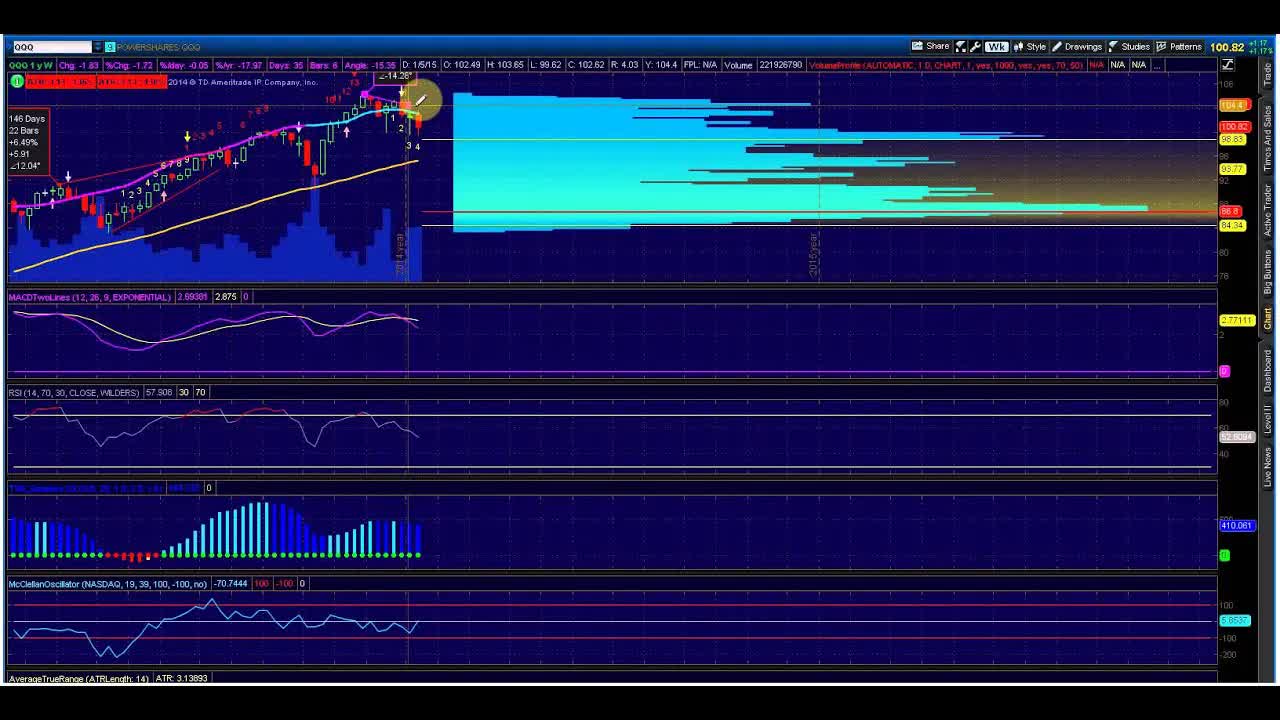Screen dimensions: 1280x720
Task: Click the chart scale icon above price axis
Action: pyautogui.click(x=1228, y=65)
